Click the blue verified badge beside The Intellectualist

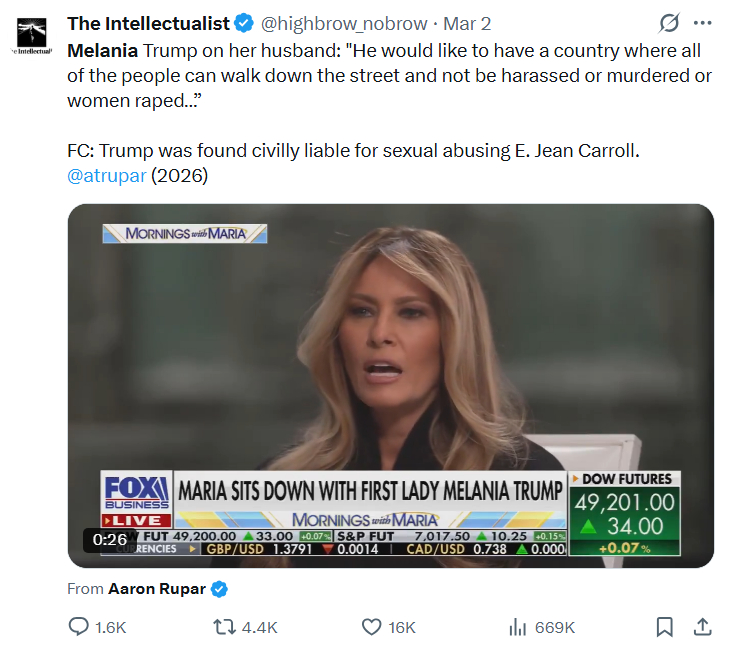(x=244, y=23)
